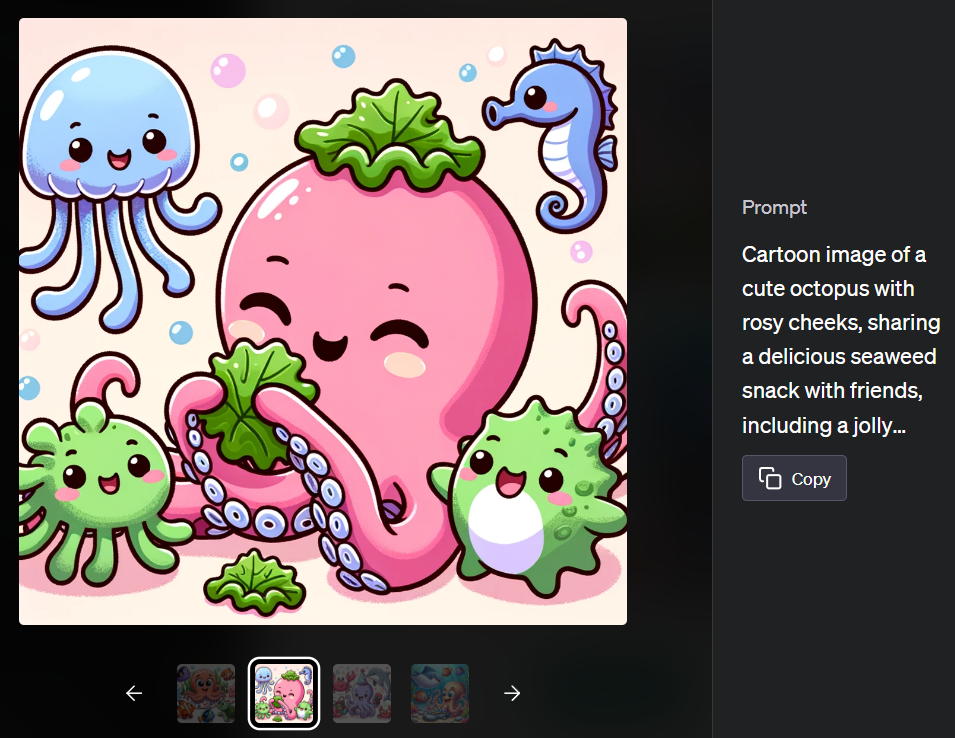Image resolution: width=955 pixels, height=738 pixels.
Task: Click the copy icon beside Copy label
Action: (x=770, y=479)
